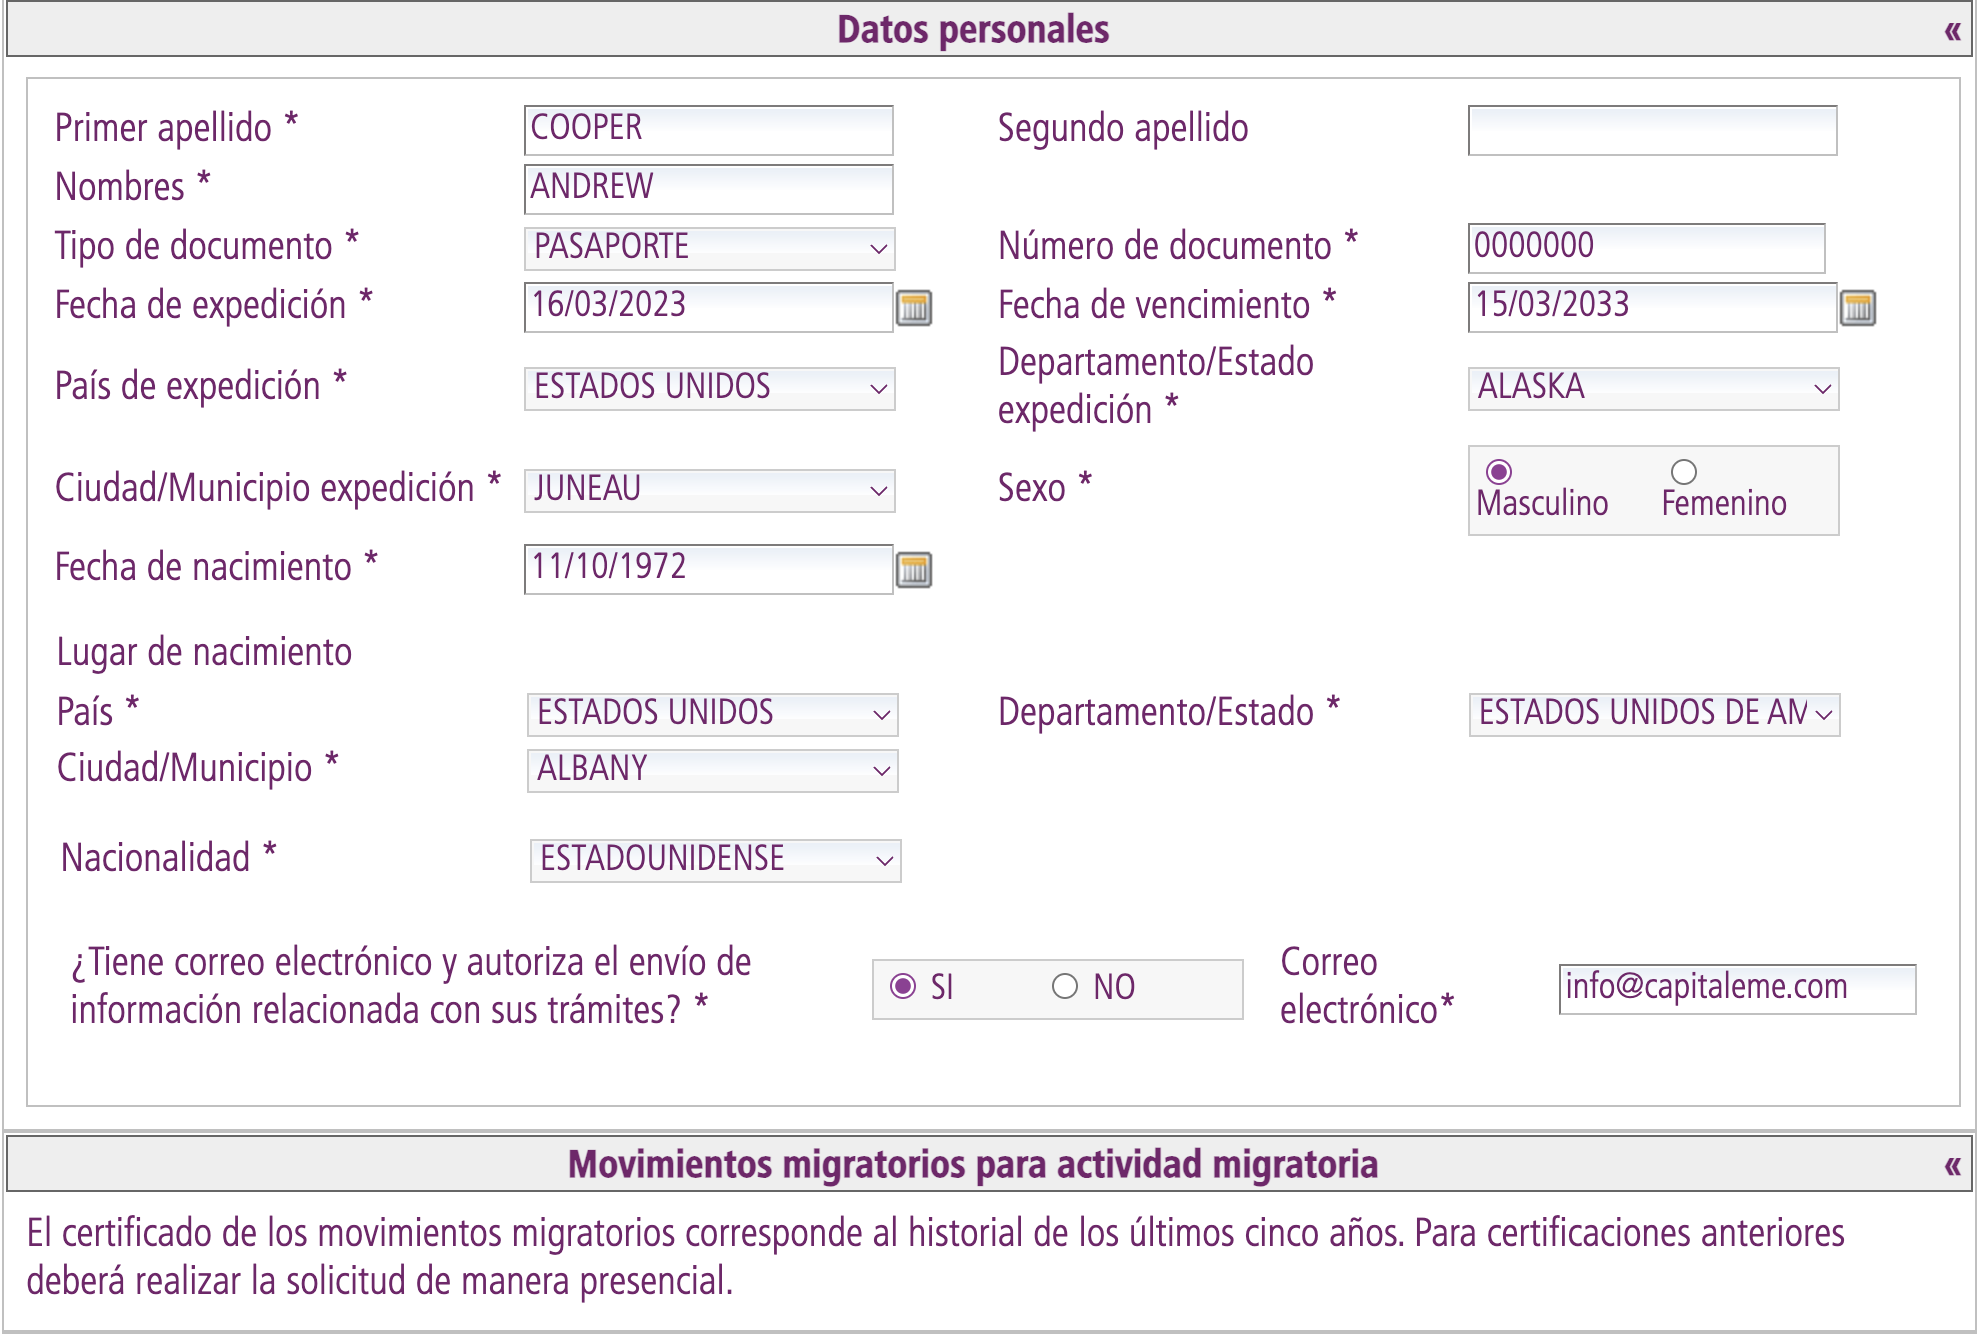The width and height of the screenshot is (1982, 1334).
Task: Open the Nacionalidad dropdown
Action: [715, 860]
